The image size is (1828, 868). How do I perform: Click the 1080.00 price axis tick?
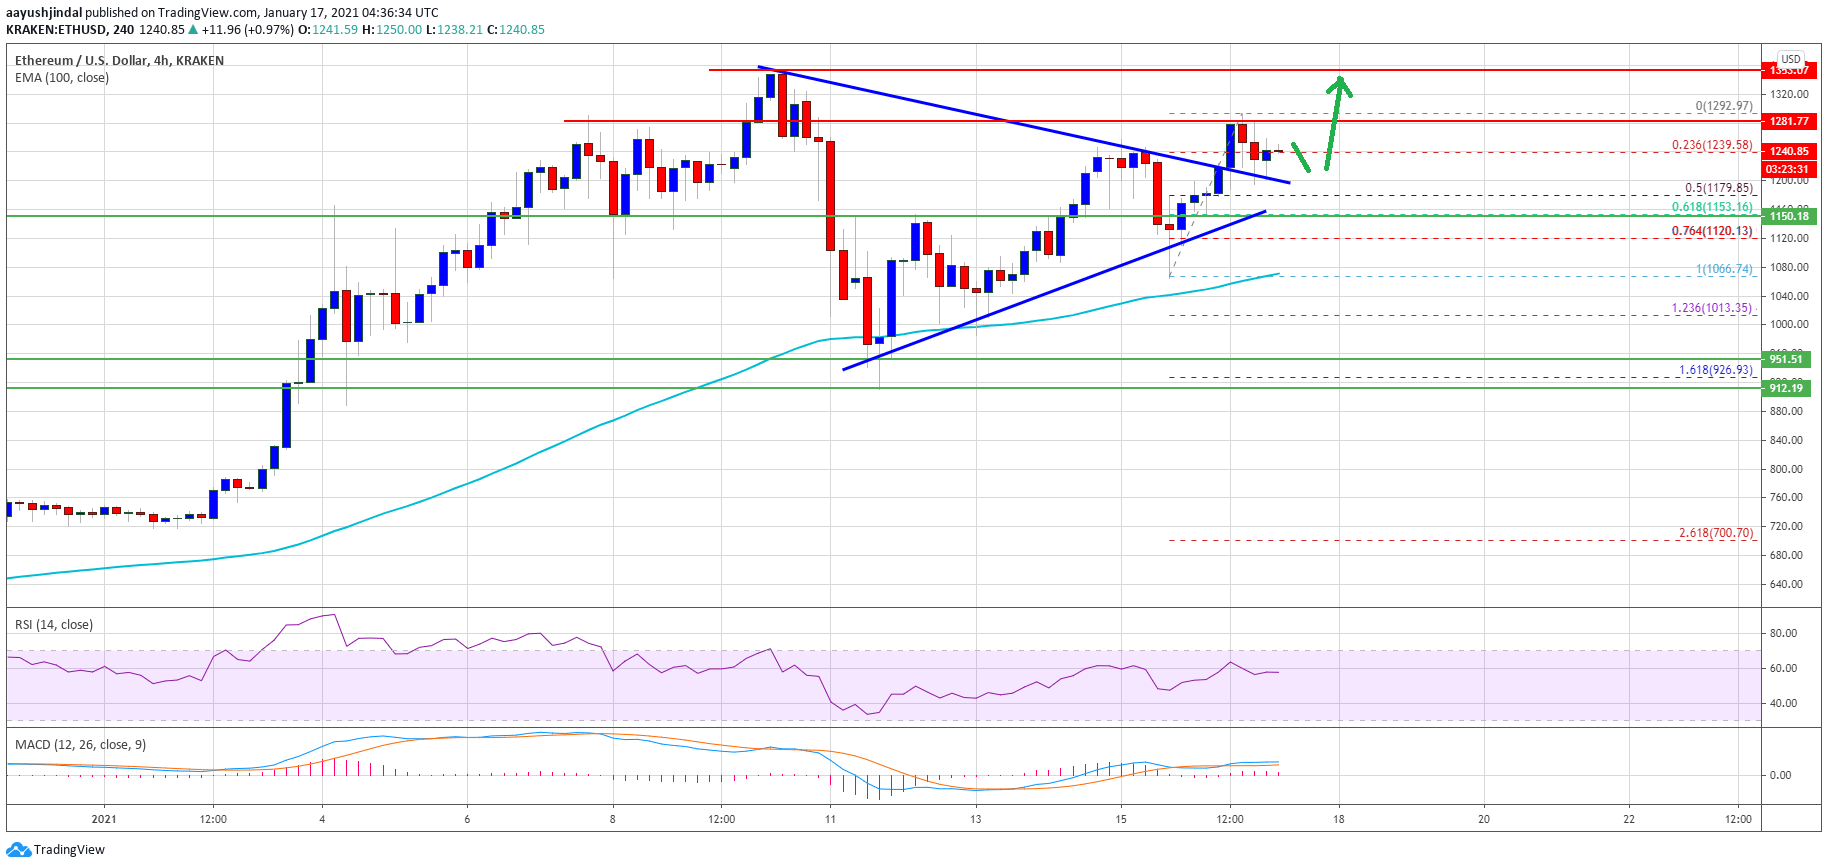[x=1789, y=267]
